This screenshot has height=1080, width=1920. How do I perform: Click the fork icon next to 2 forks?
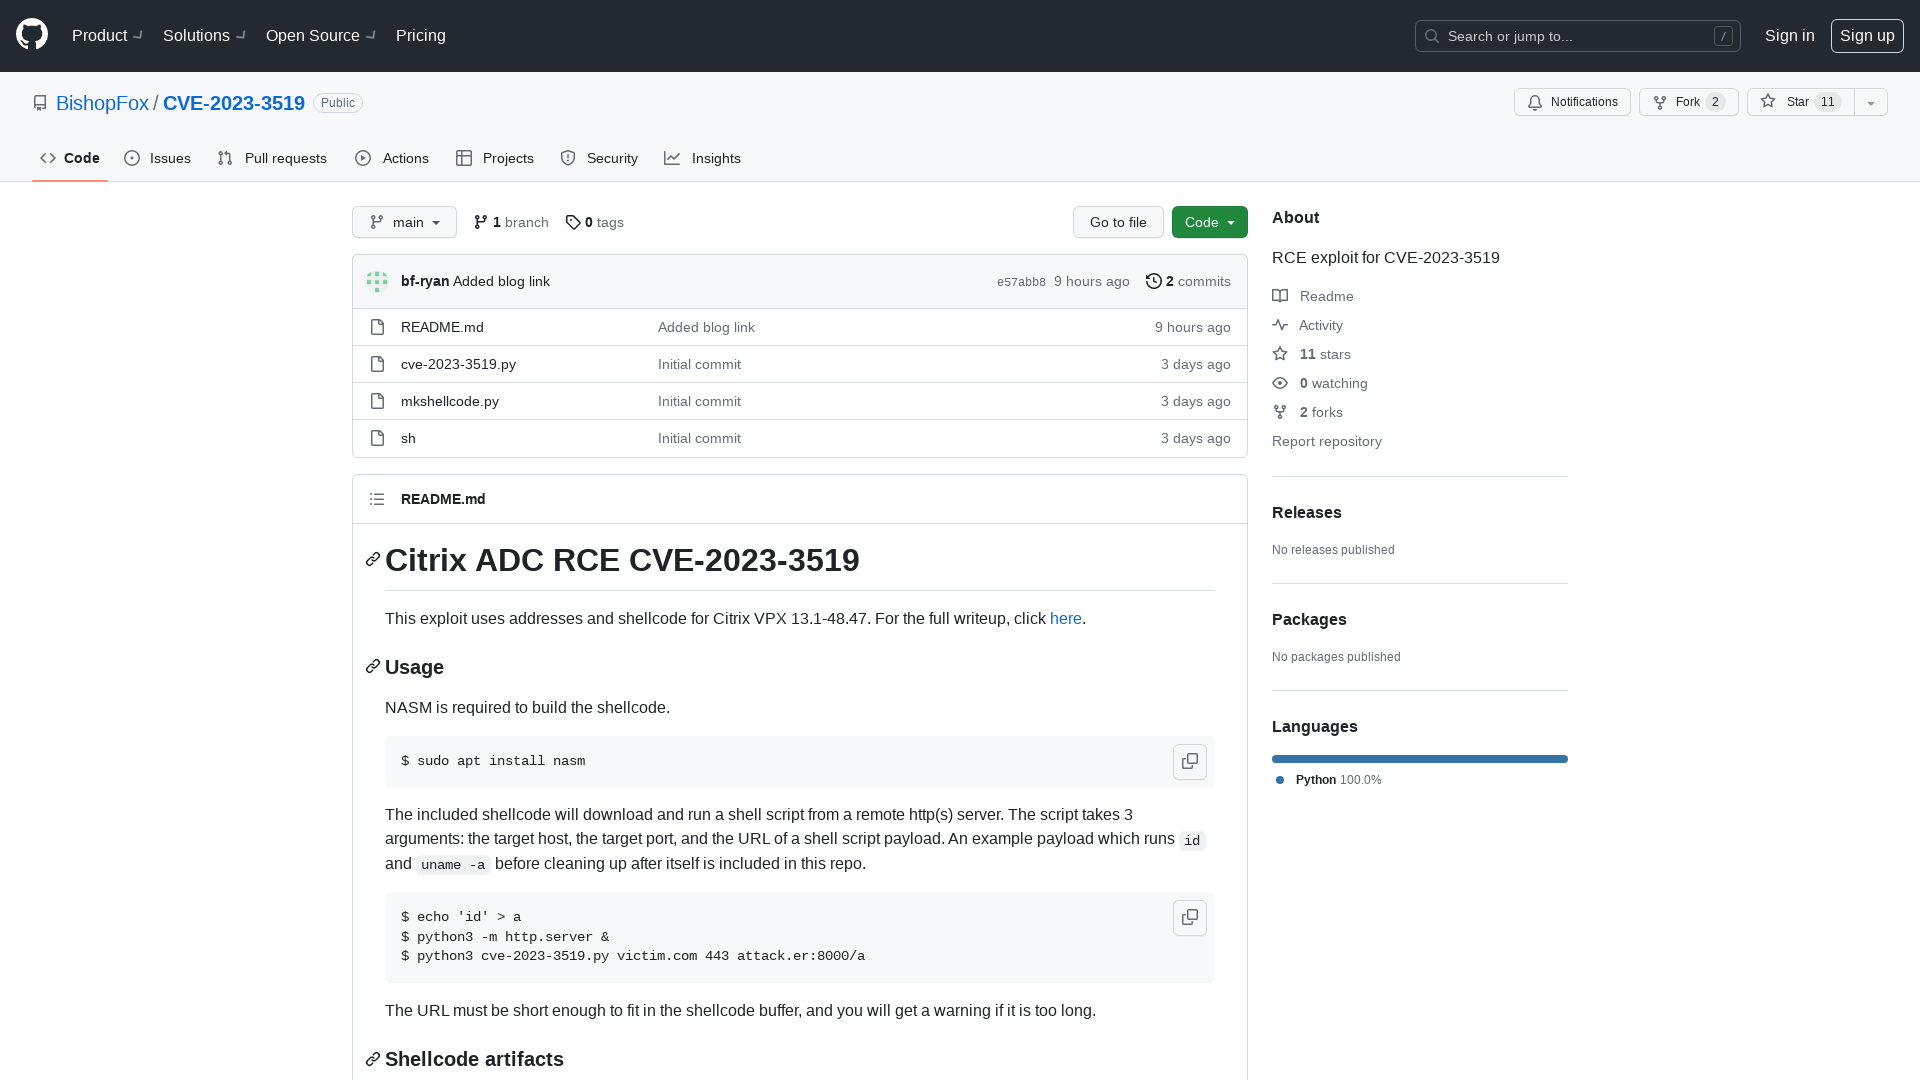(x=1280, y=412)
